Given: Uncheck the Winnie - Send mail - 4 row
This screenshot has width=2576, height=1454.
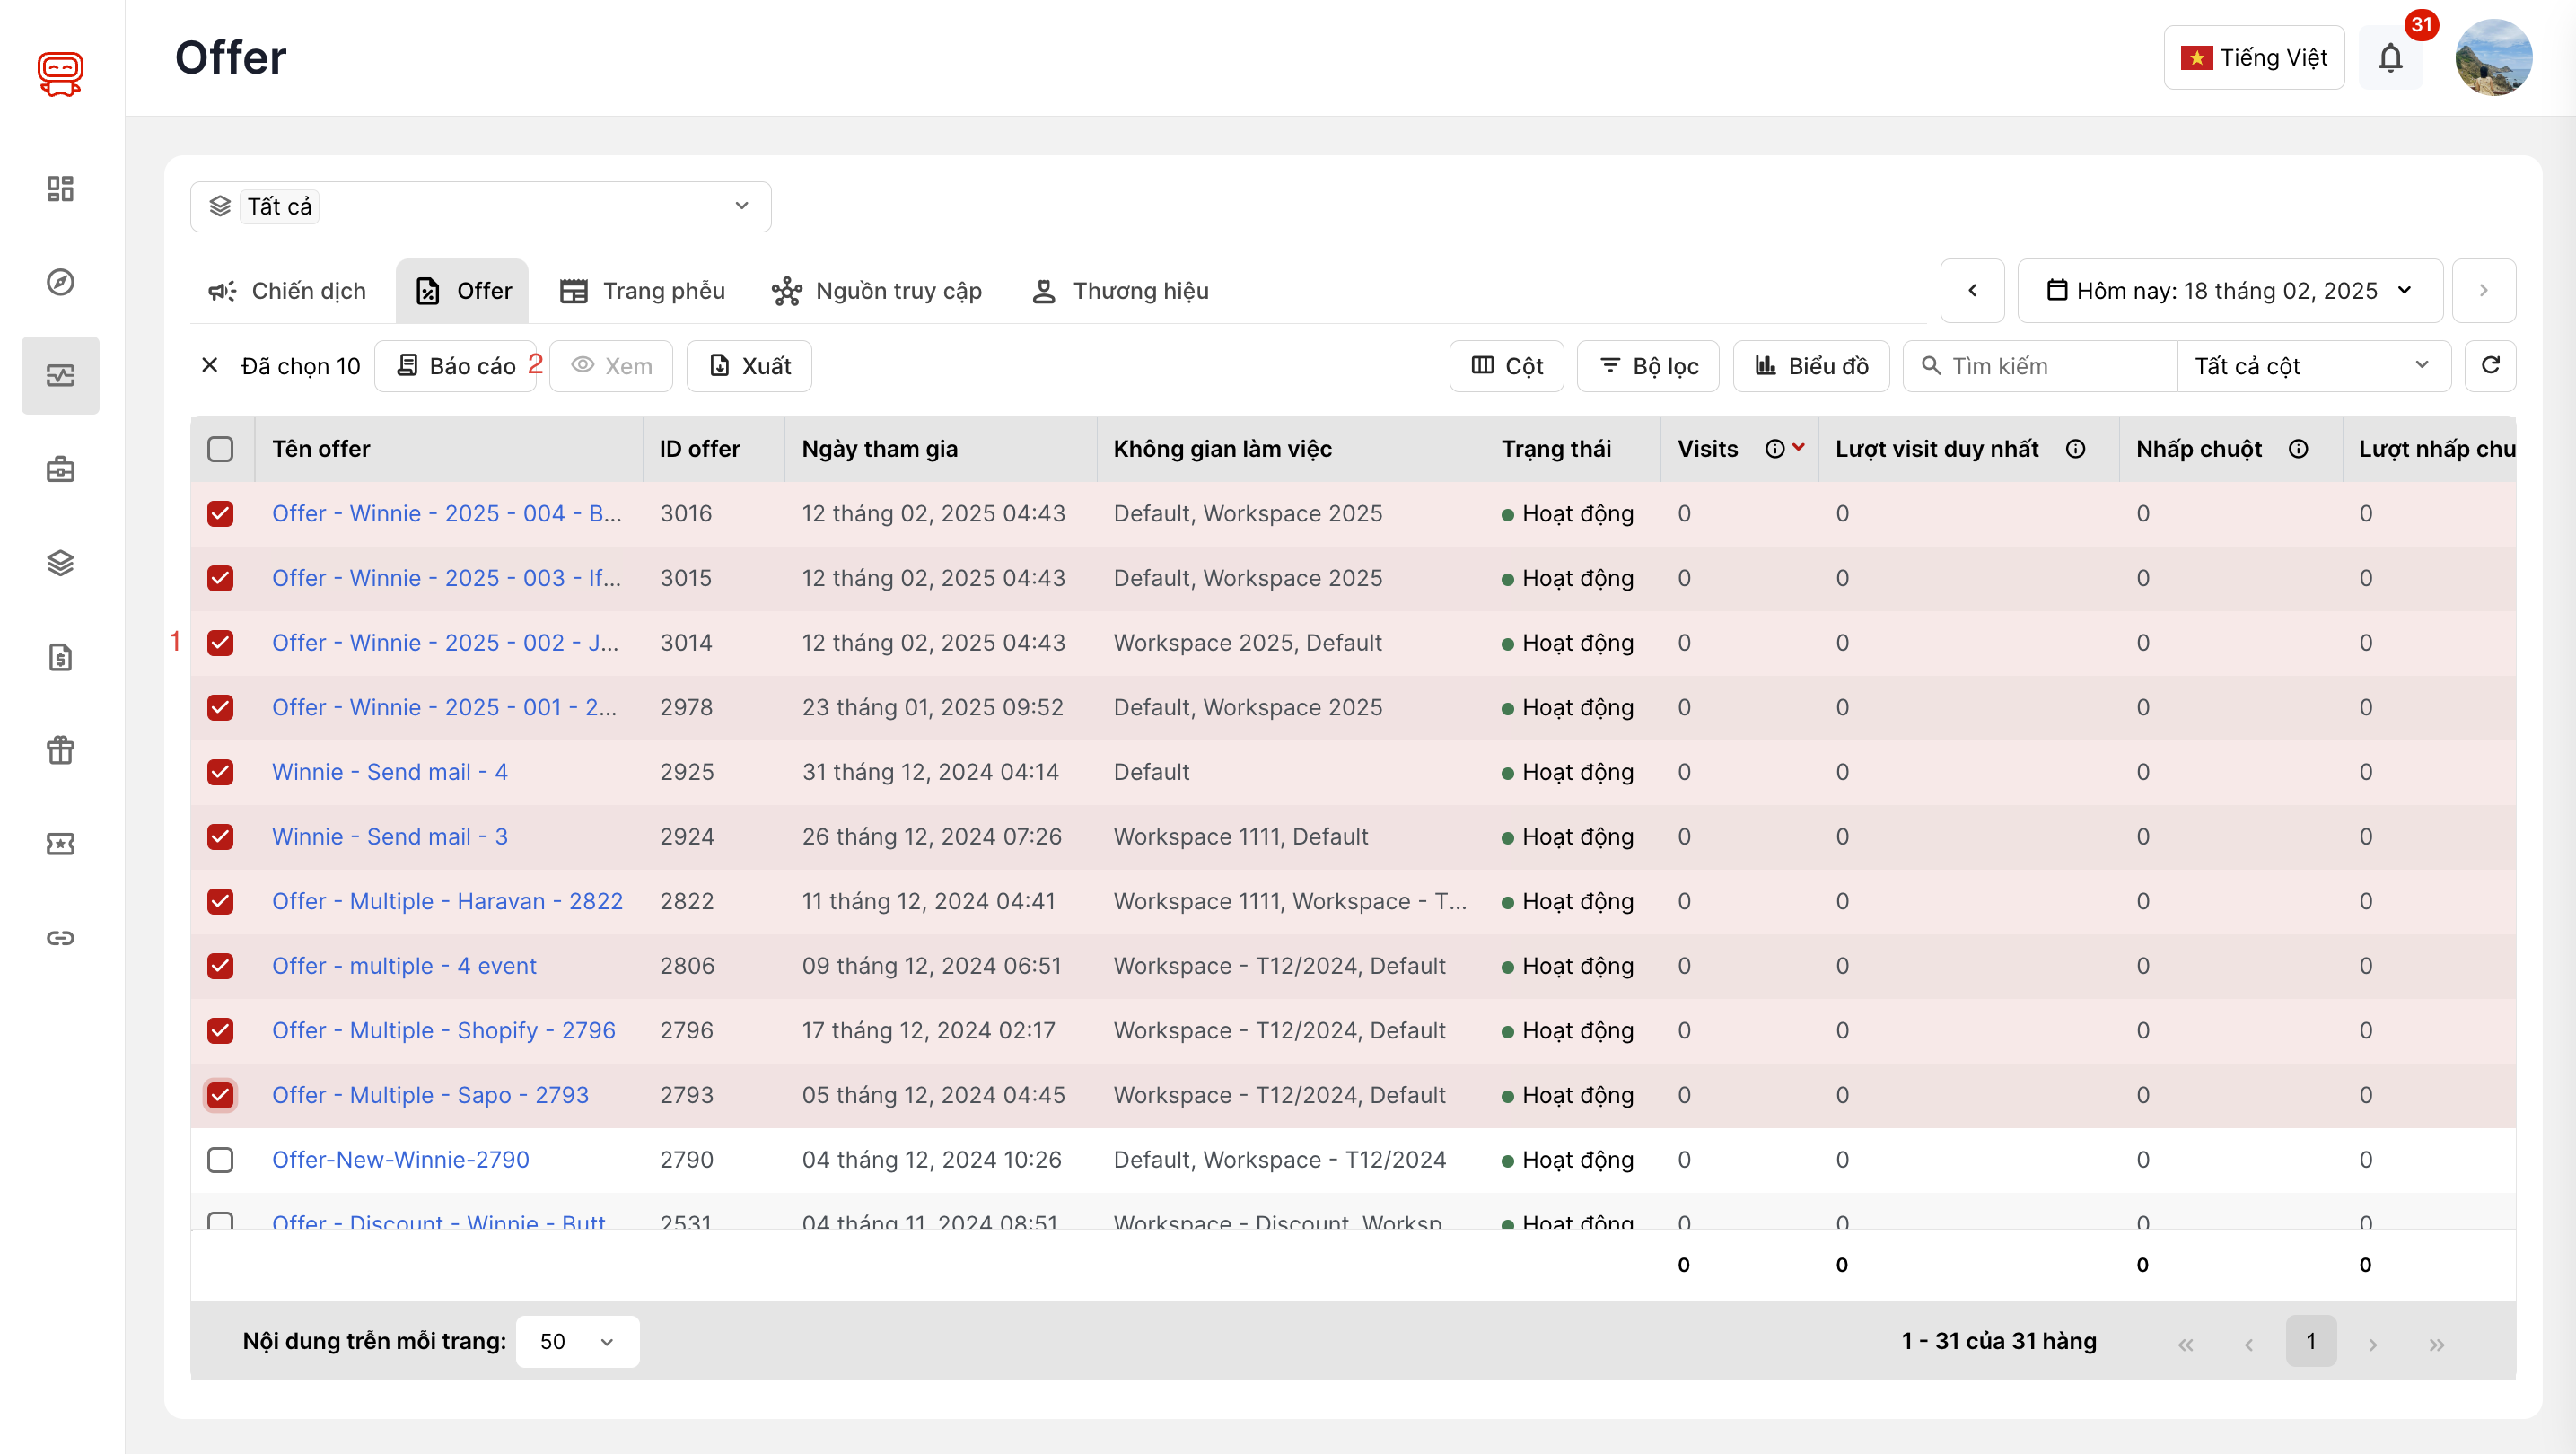Looking at the screenshot, I should 220,772.
